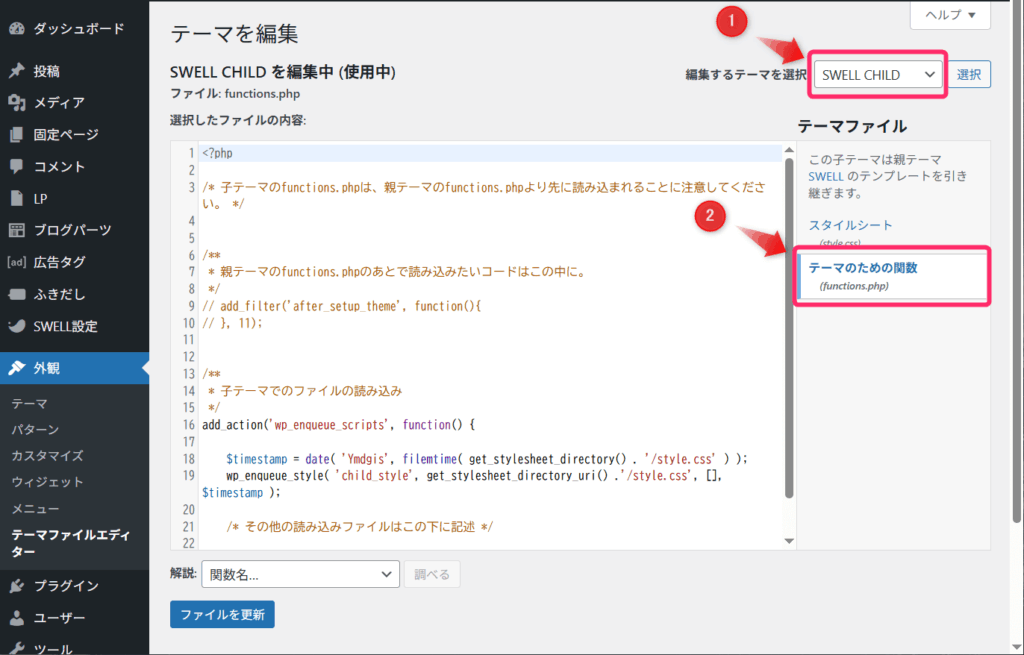
Task: Open スタイルシート theme file
Action: [x=850, y=225]
